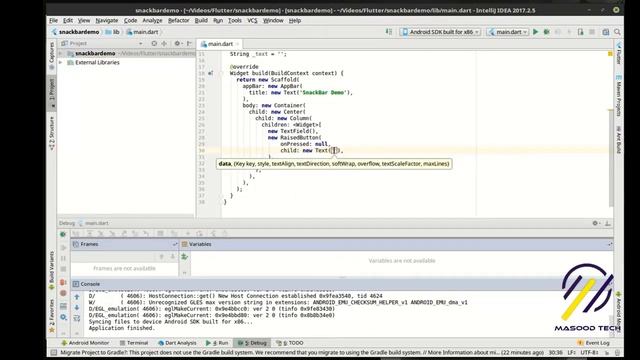Click the yellow inspection indicator at the editor's top right
Image resolution: width=640 pixels, height=360 pixels.
[610, 54]
